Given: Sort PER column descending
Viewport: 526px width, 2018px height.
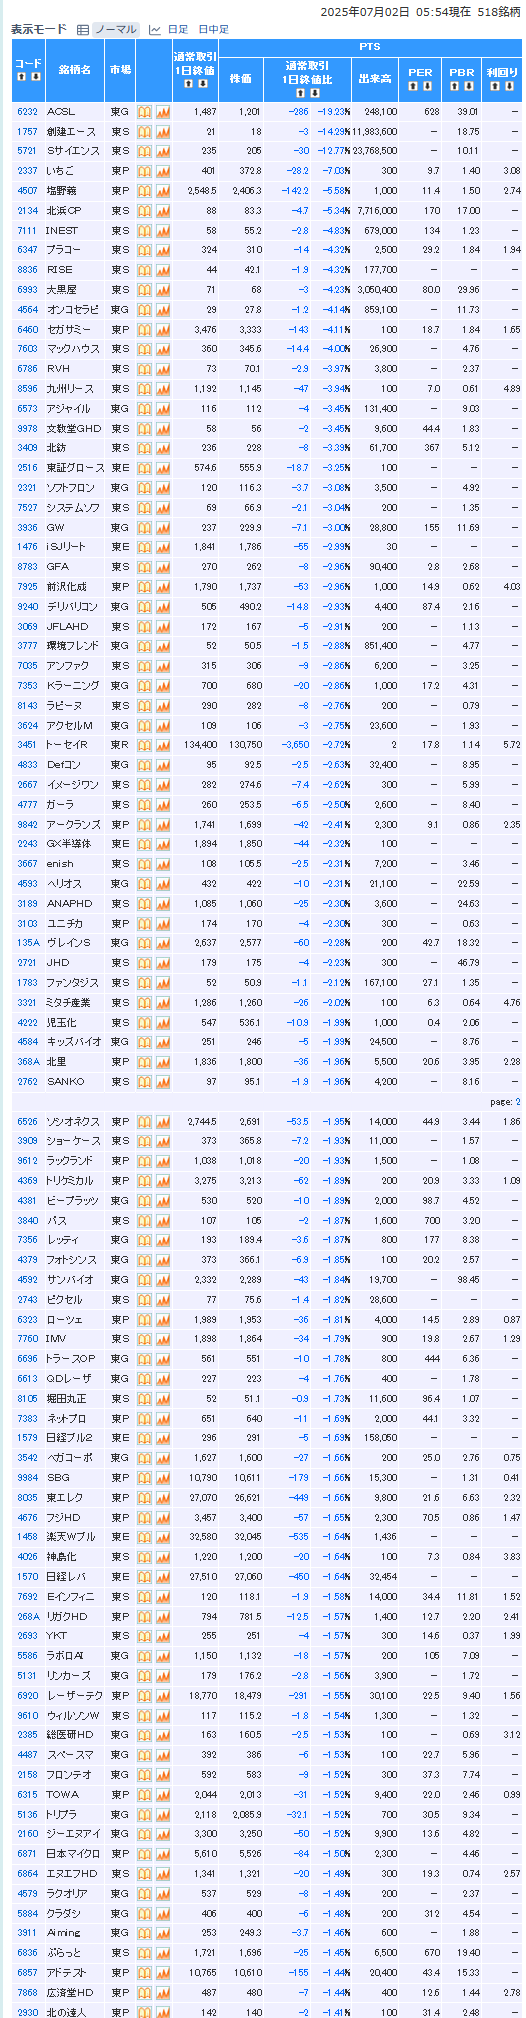Looking at the screenshot, I should point(427,87).
